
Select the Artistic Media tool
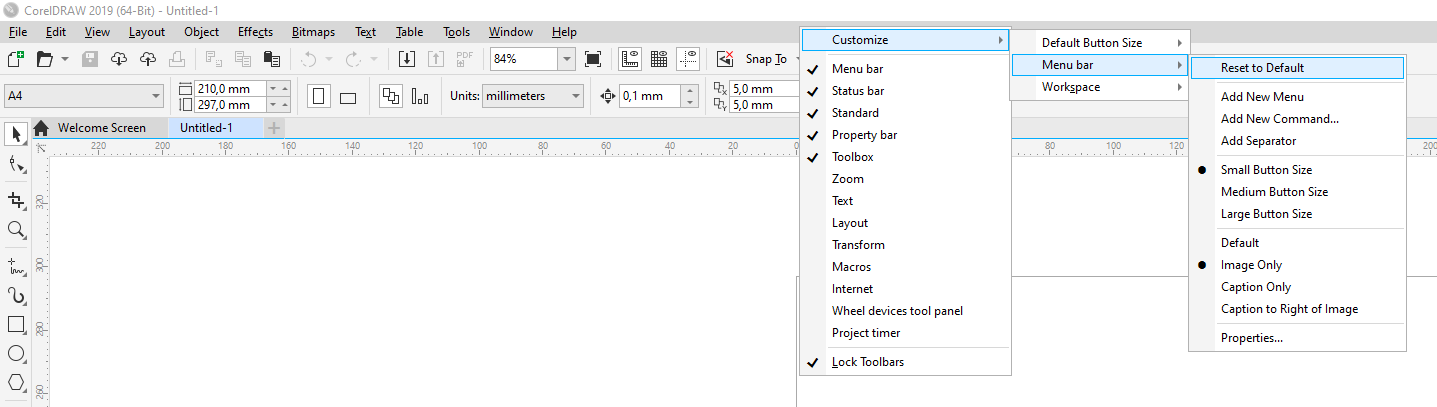[x=16, y=296]
